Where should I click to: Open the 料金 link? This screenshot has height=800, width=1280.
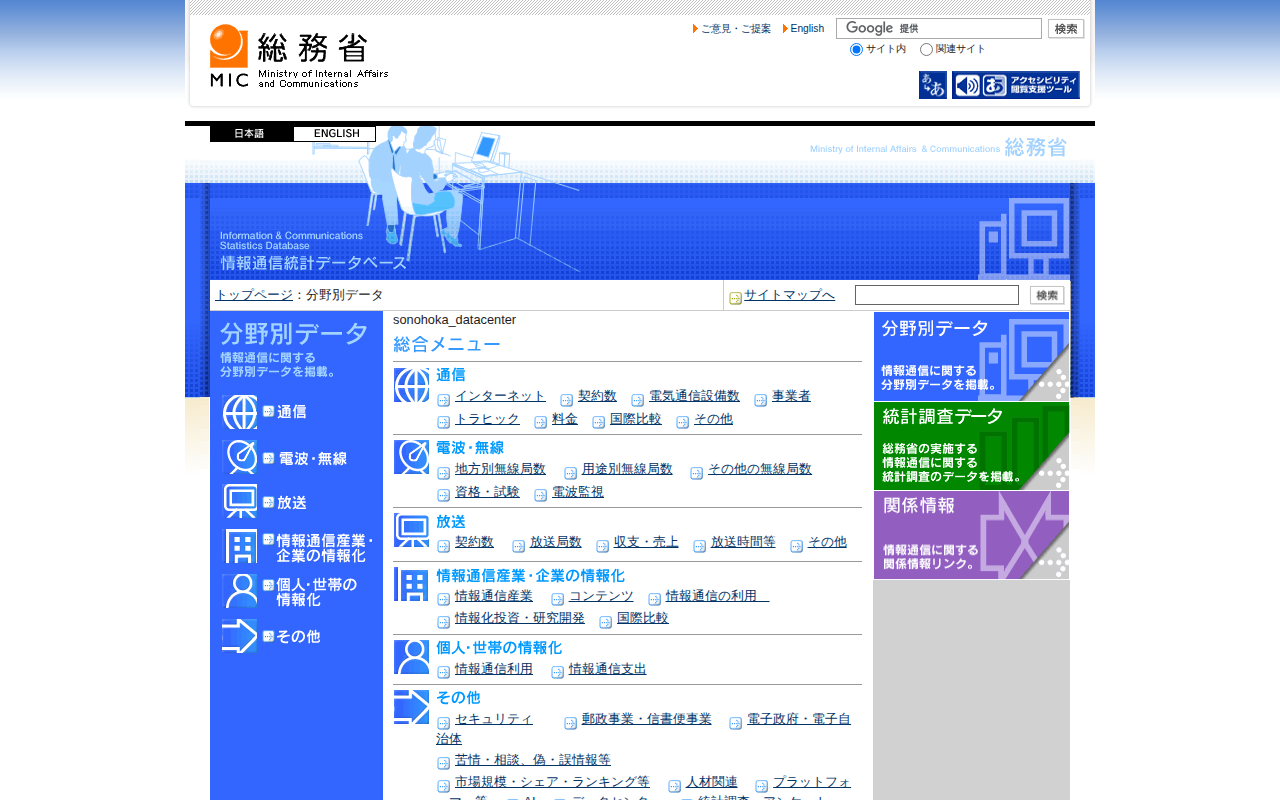click(565, 419)
